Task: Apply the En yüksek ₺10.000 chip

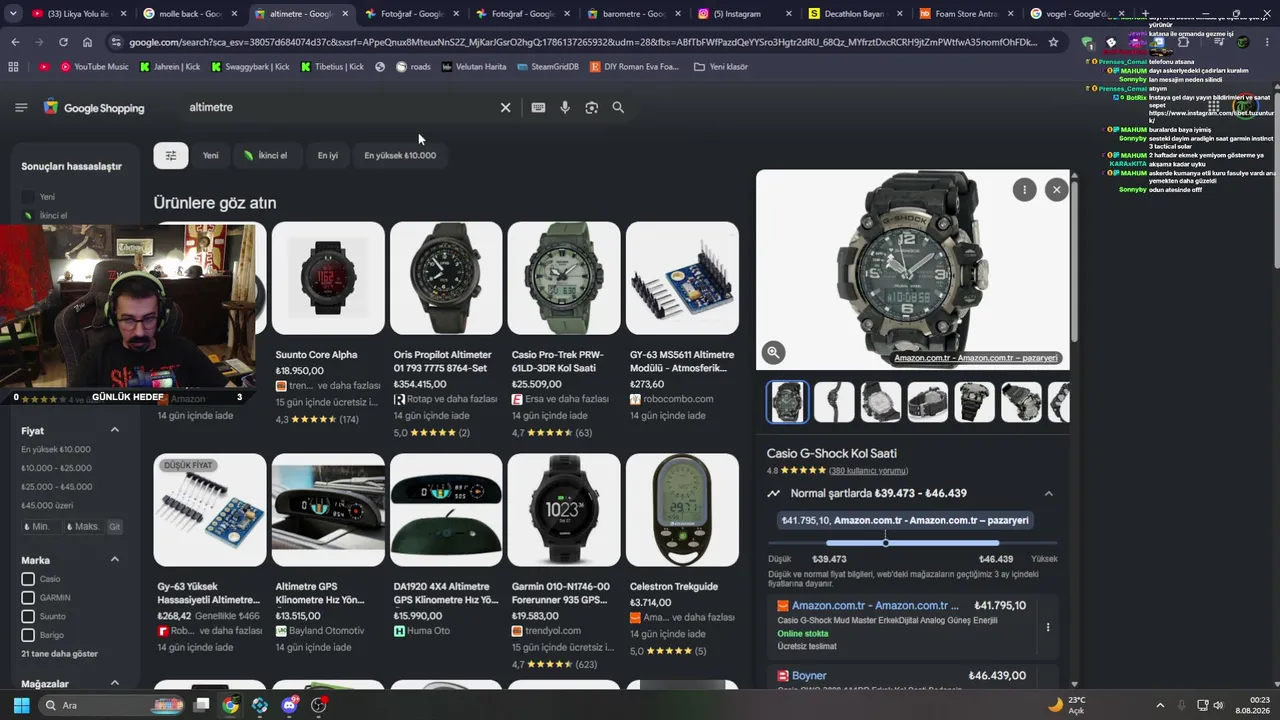Action: click(x=400, y=155)
